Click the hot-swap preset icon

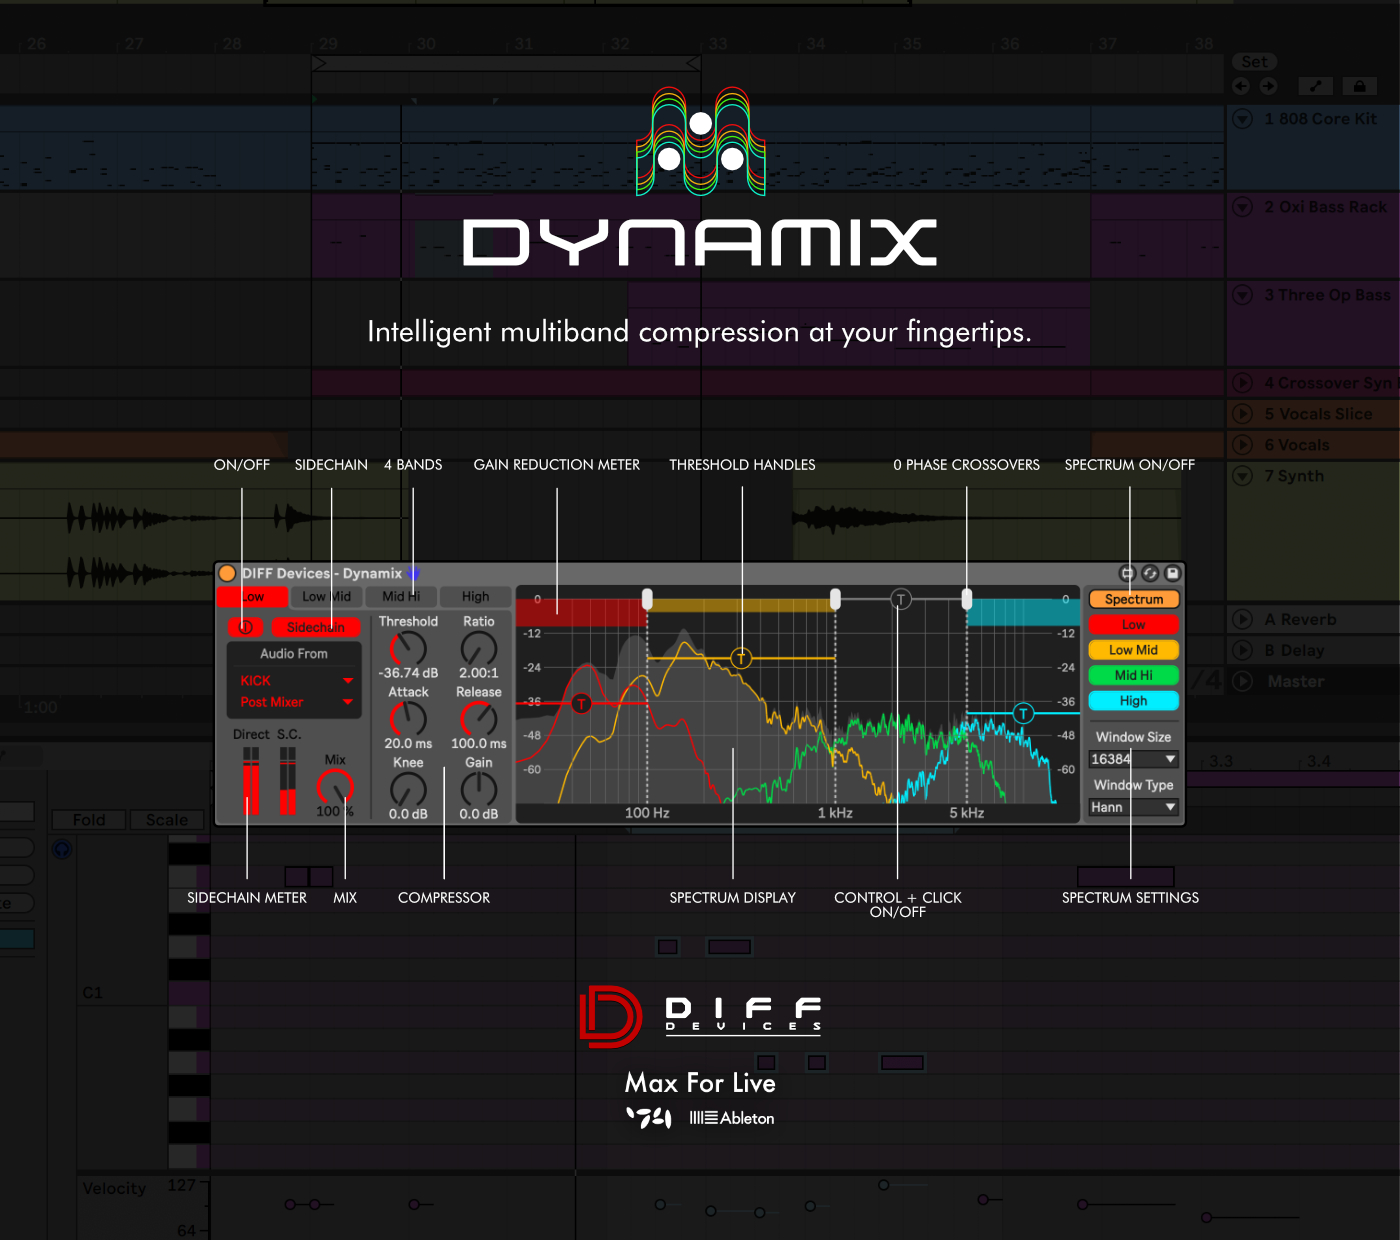[x=1150, y=573]
